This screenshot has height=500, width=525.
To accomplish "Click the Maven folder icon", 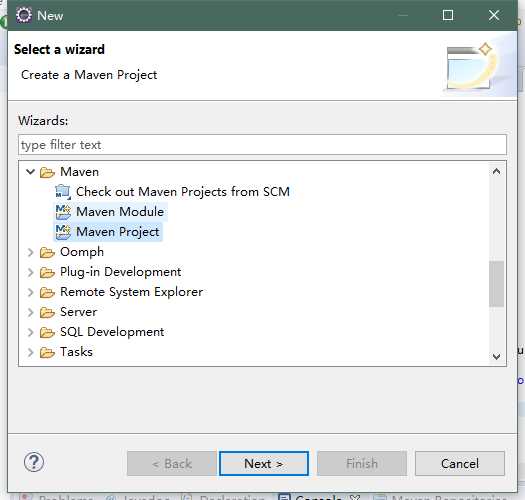I will click(47, 172).
